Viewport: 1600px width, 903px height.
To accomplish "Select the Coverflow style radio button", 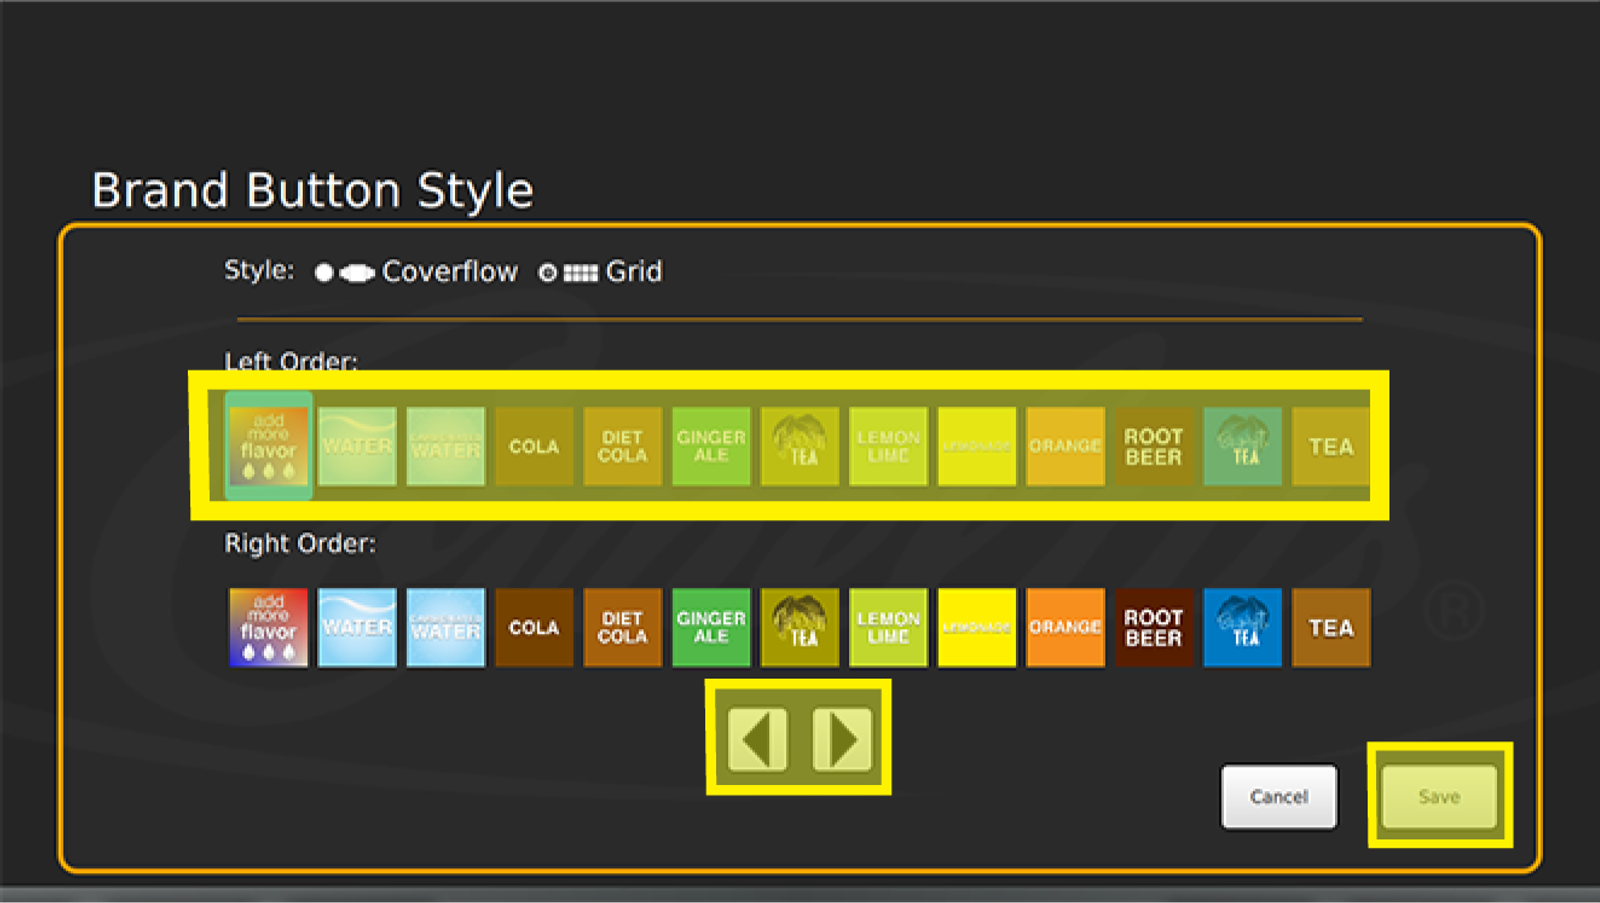I will click(324, 272).
